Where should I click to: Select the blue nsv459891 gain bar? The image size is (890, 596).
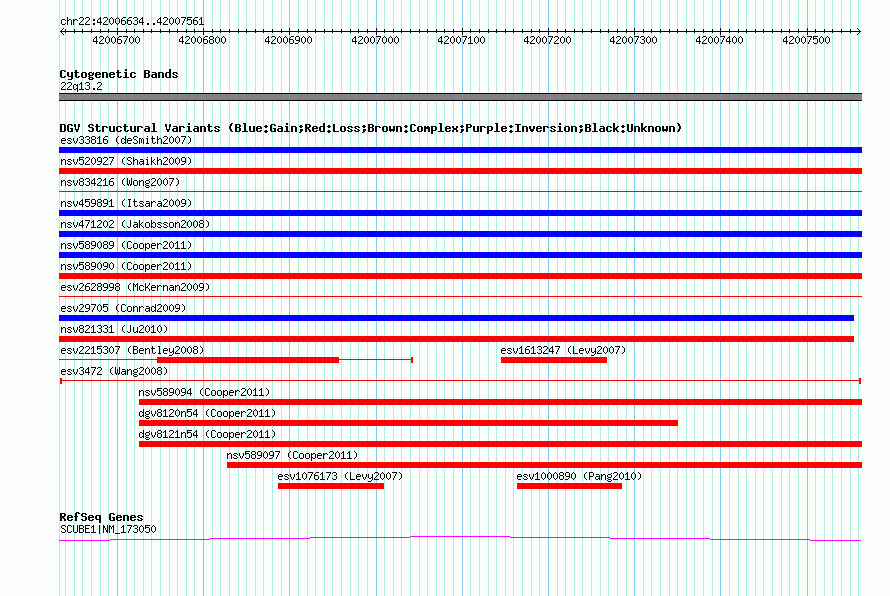[x=460, y=213]
